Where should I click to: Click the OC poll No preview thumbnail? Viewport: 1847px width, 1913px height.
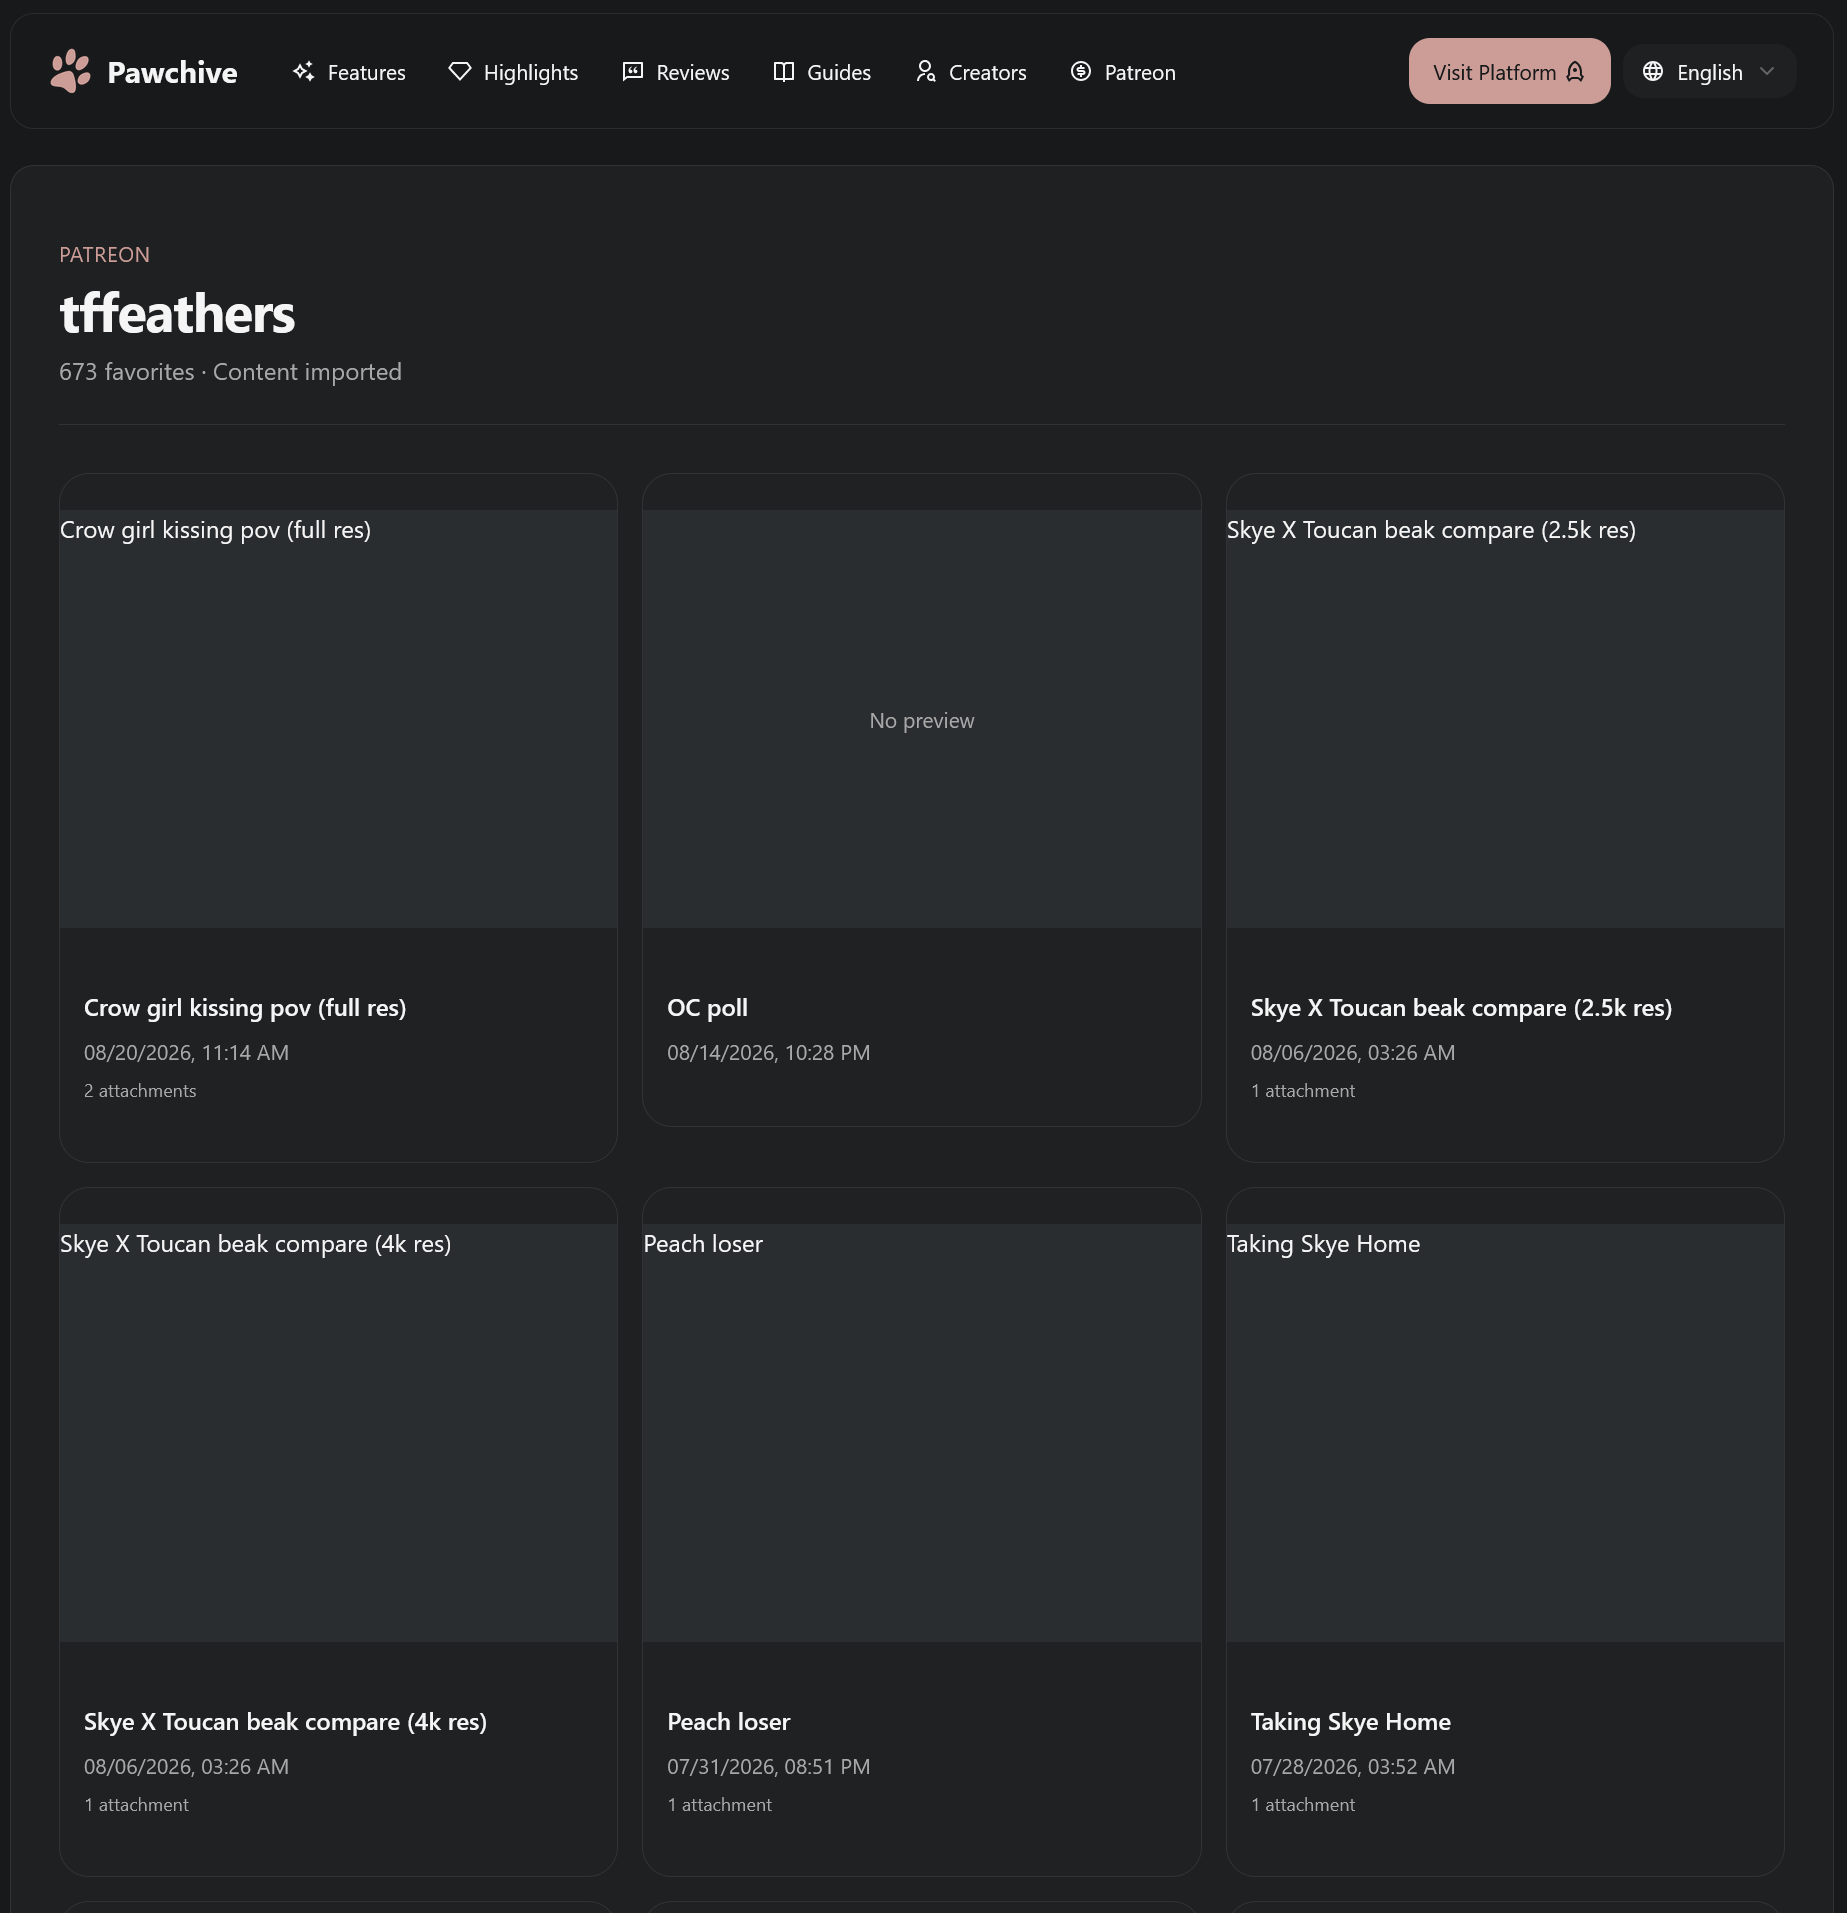pyautogui.click(x=921, y=719)
